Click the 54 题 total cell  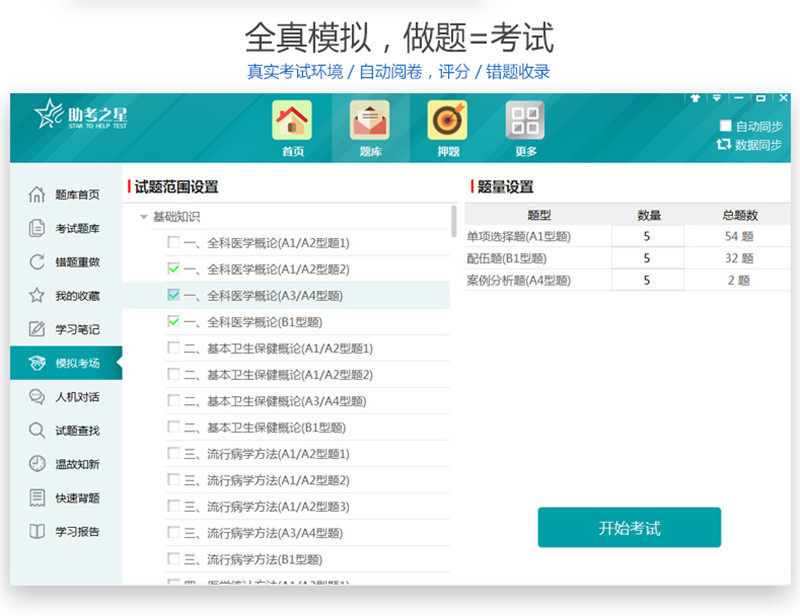click(739, 236)
